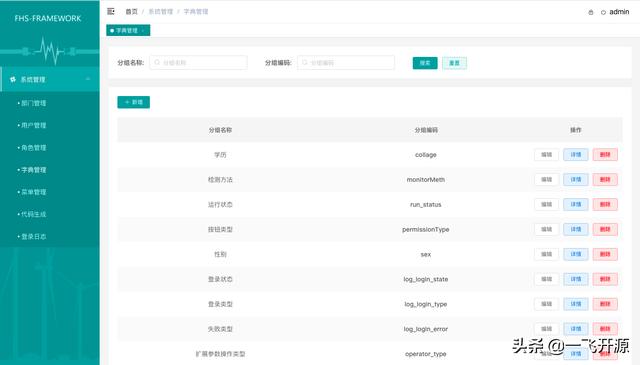640x365 pixels.
Task: Delete the log_login_state row
Action: [605, 279]
